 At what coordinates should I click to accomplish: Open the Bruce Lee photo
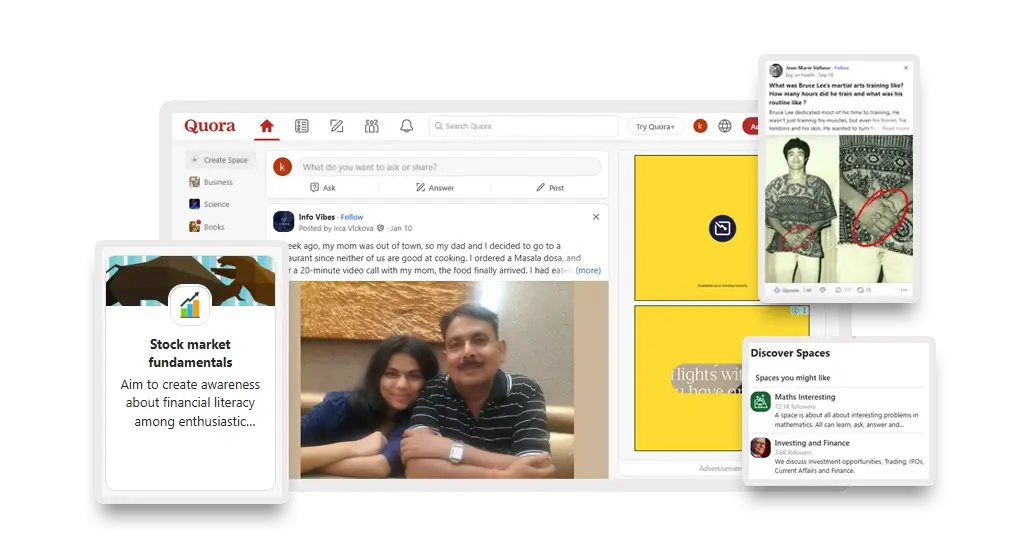click(x=839, y=209)
